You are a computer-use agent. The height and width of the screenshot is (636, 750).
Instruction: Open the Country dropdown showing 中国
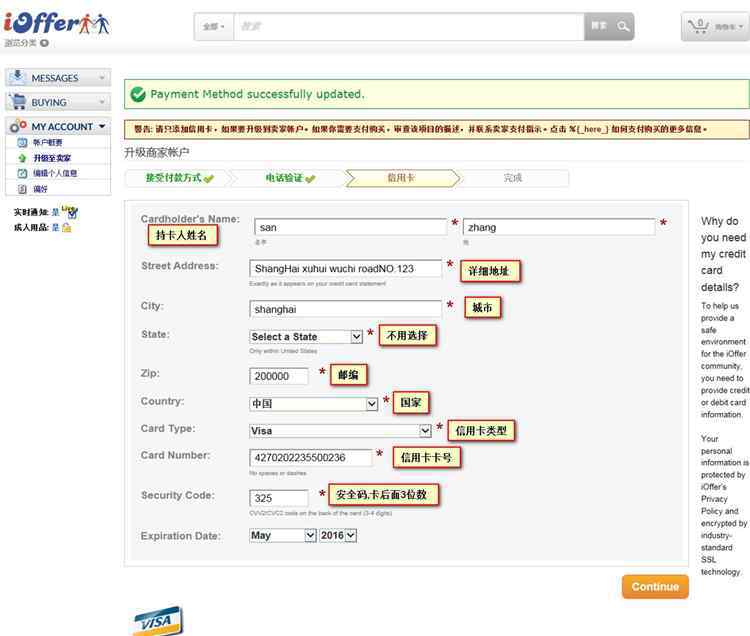(x=313, y=404)
